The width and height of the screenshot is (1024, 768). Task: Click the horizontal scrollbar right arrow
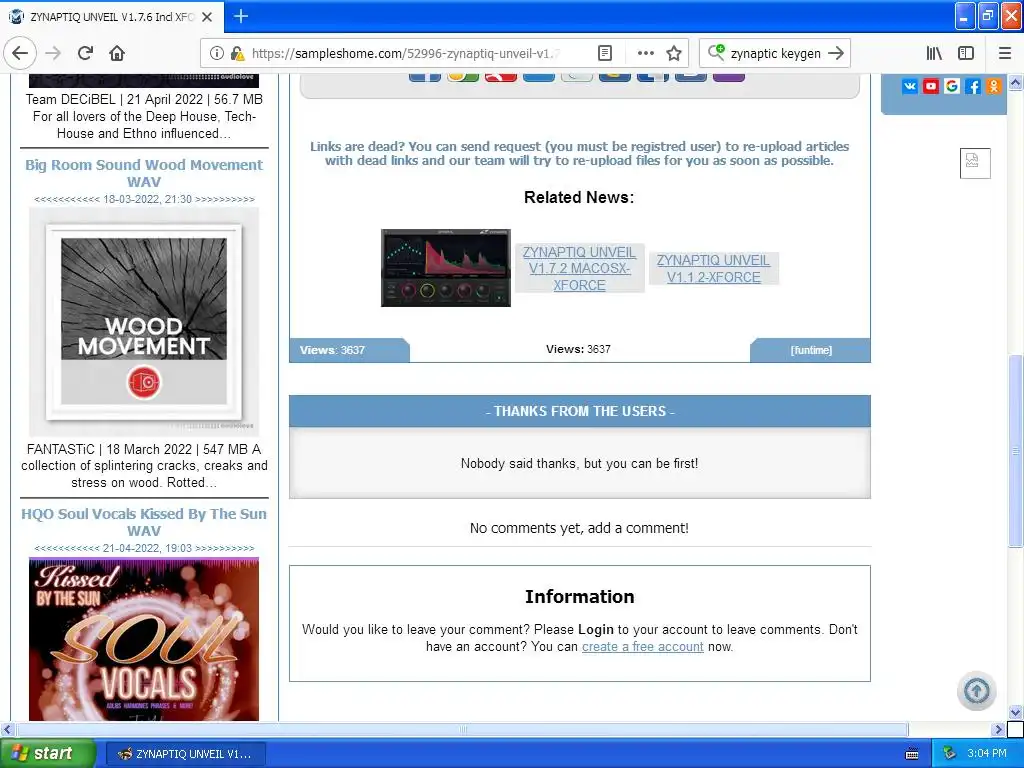pyautogui.click(x=998, y=729)
